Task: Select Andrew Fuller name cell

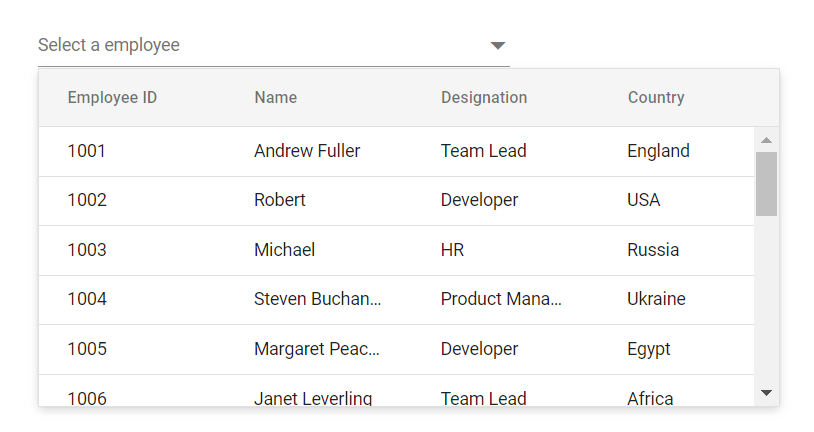Action: [x=307, y=151]
